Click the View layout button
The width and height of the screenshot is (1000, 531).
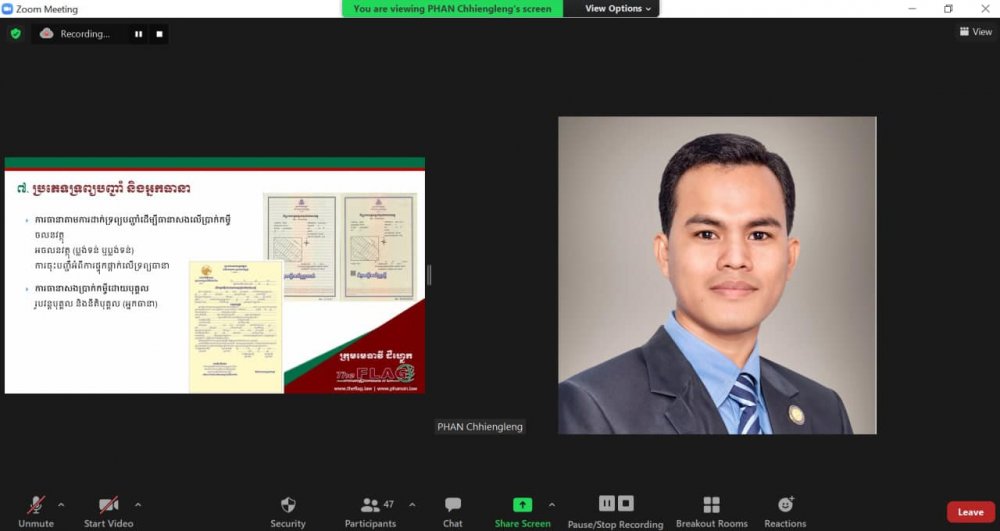976,32
